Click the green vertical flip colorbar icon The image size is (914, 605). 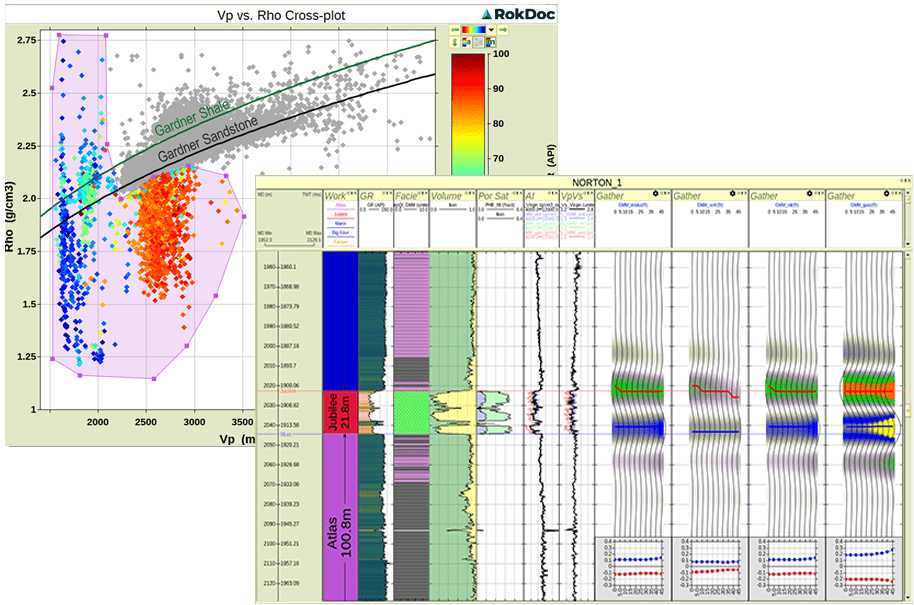(455, 42)
